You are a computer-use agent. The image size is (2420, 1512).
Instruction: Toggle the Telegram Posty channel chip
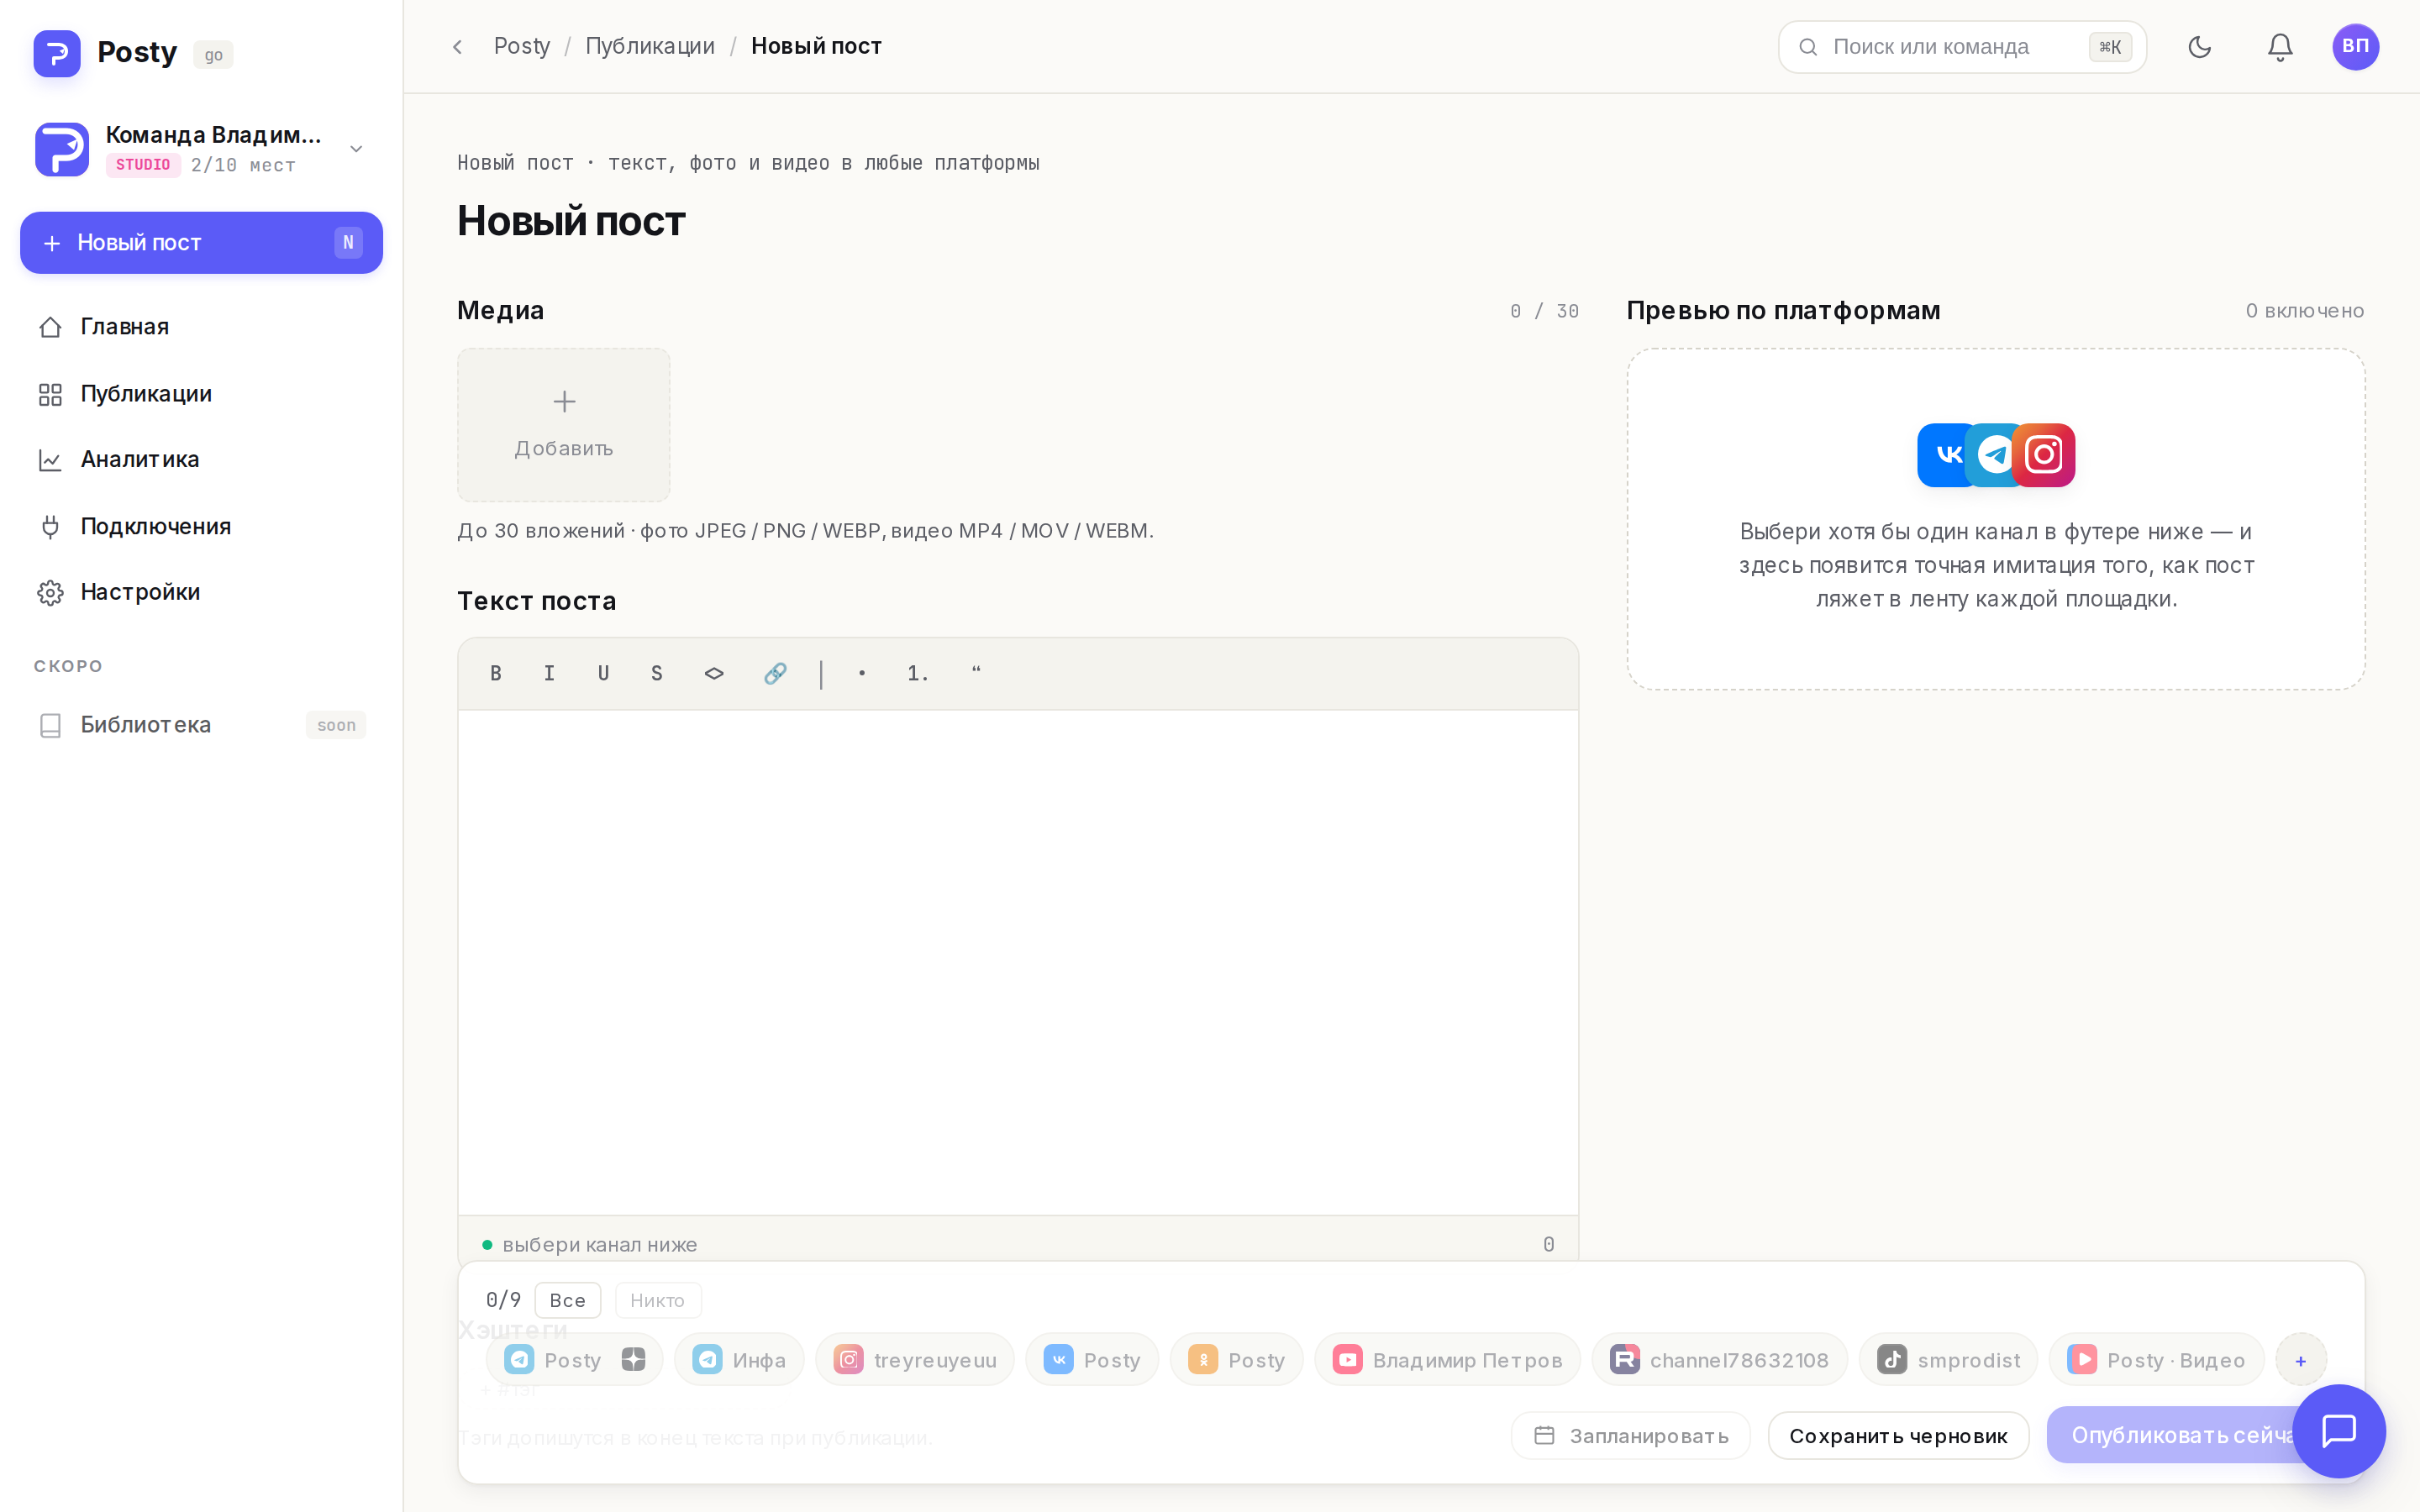(574, 1359)
